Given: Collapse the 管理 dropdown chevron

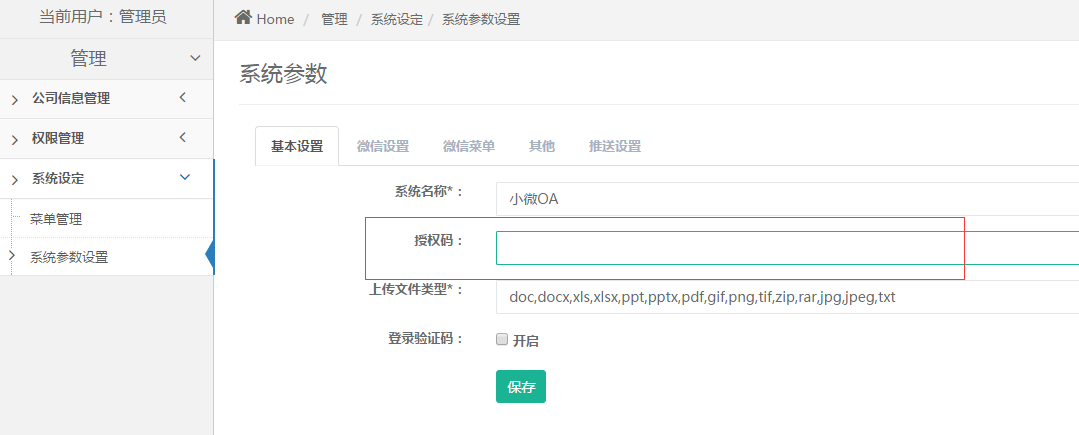Looking at the screenshot, I should point(195,58).
